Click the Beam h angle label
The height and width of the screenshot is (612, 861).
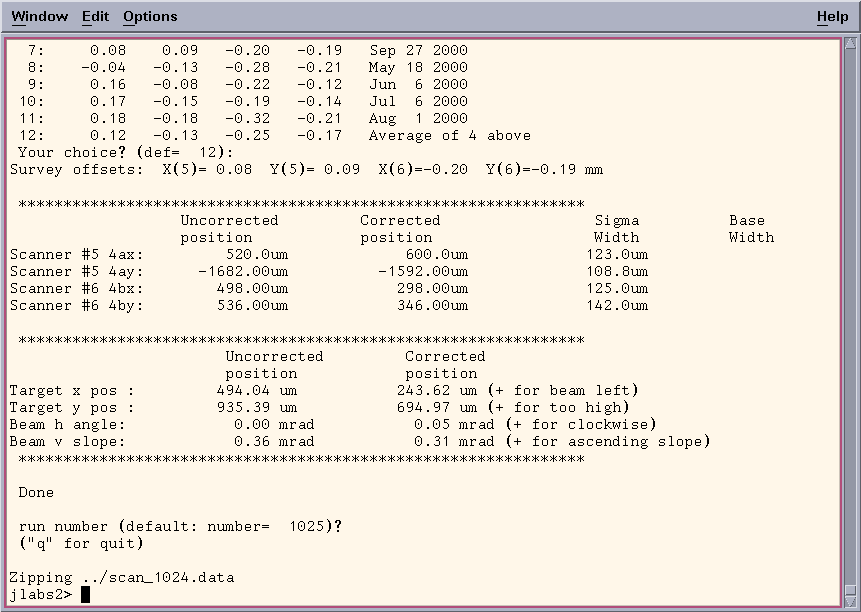[68, 425]
